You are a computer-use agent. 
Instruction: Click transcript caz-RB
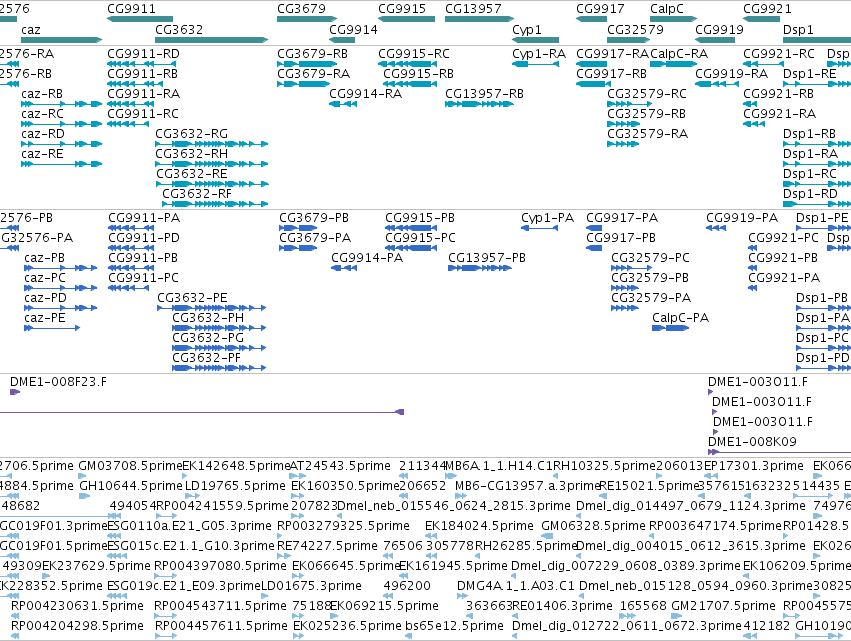(42, 94)
